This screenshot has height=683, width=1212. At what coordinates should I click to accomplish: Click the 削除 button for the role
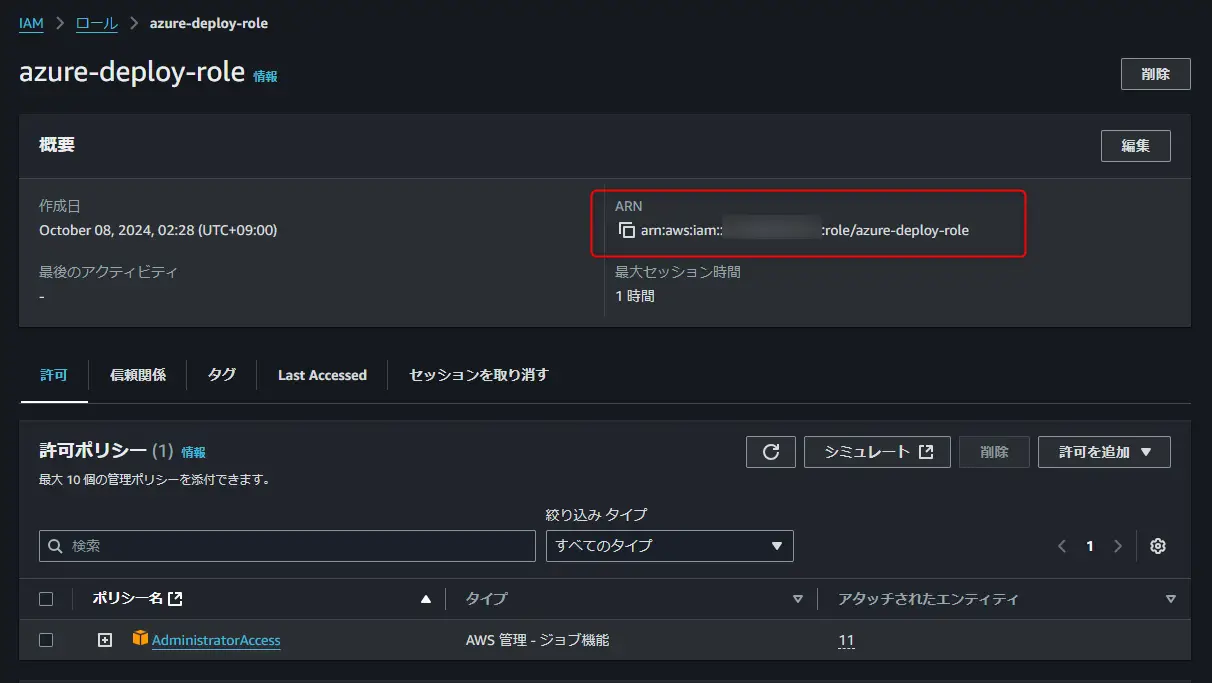click(x=1155, y=74)
